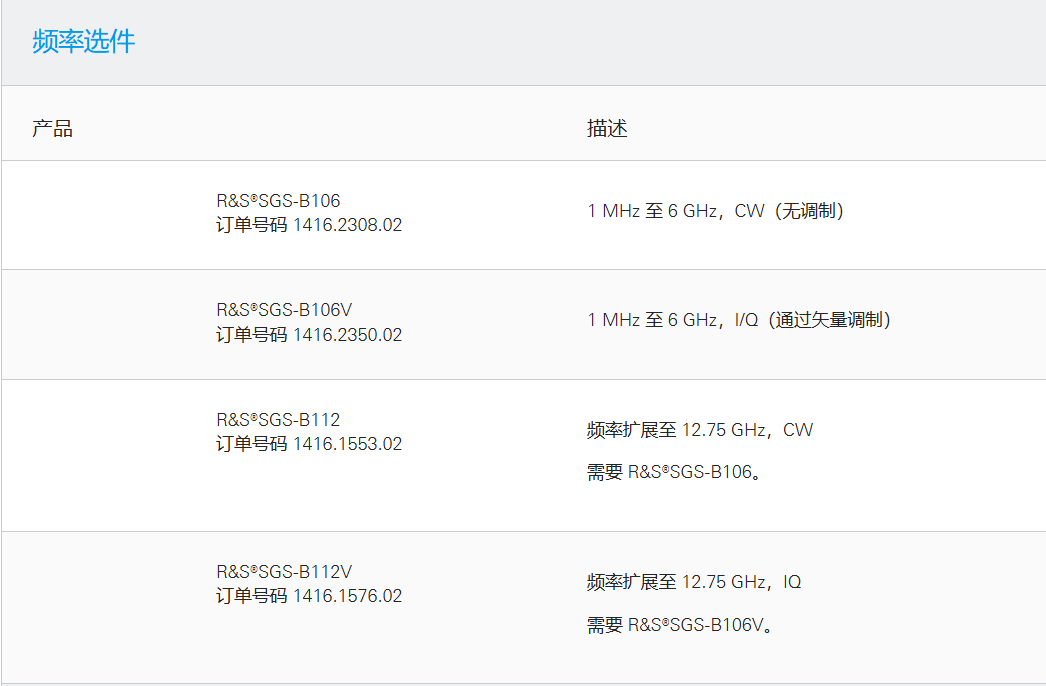Click 订单号码 label in the B112V row

tap(251, 596)
